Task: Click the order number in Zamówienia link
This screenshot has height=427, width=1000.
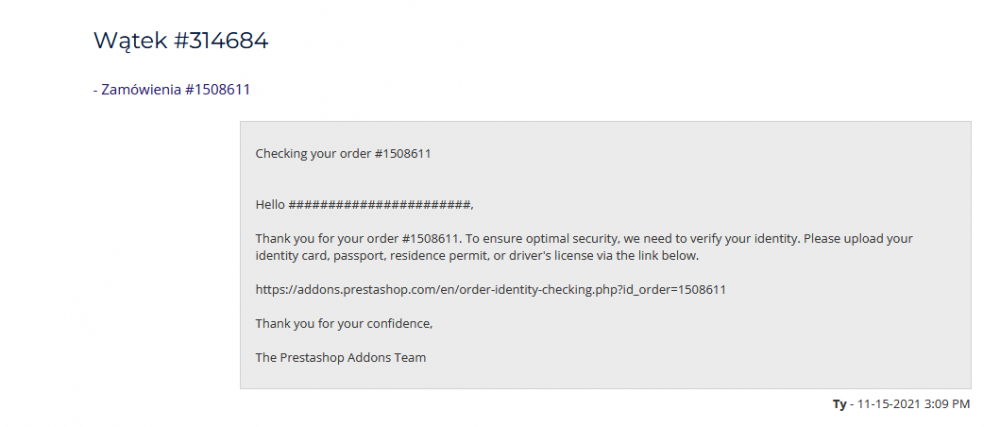Action: click(x=217, y=90)
